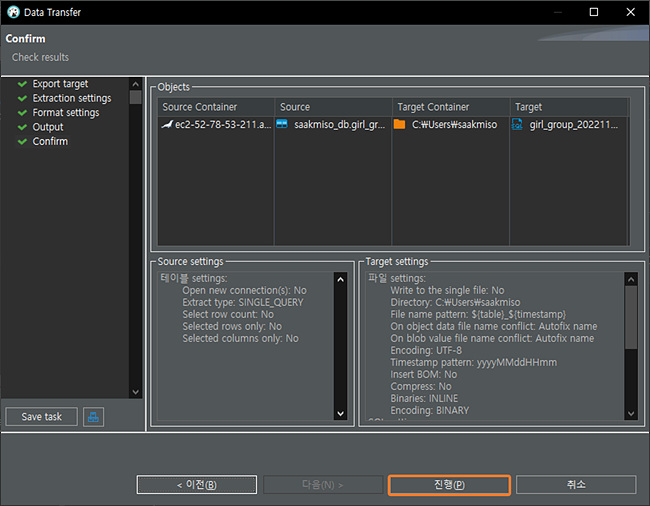Click the '파일 settings:' heading
Viewport: 650px width, 506px height.
(x=397, y=278)
